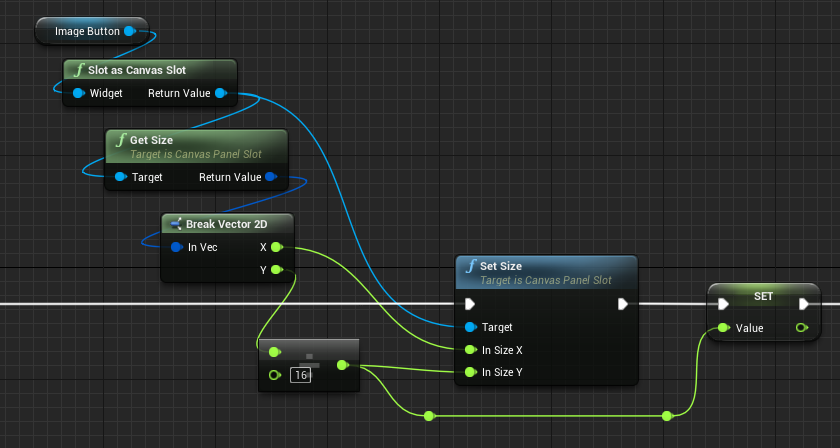Screen dimensions: 840x448
Task: Click the SET node execution output pin
Action: (x=804, y=304)
